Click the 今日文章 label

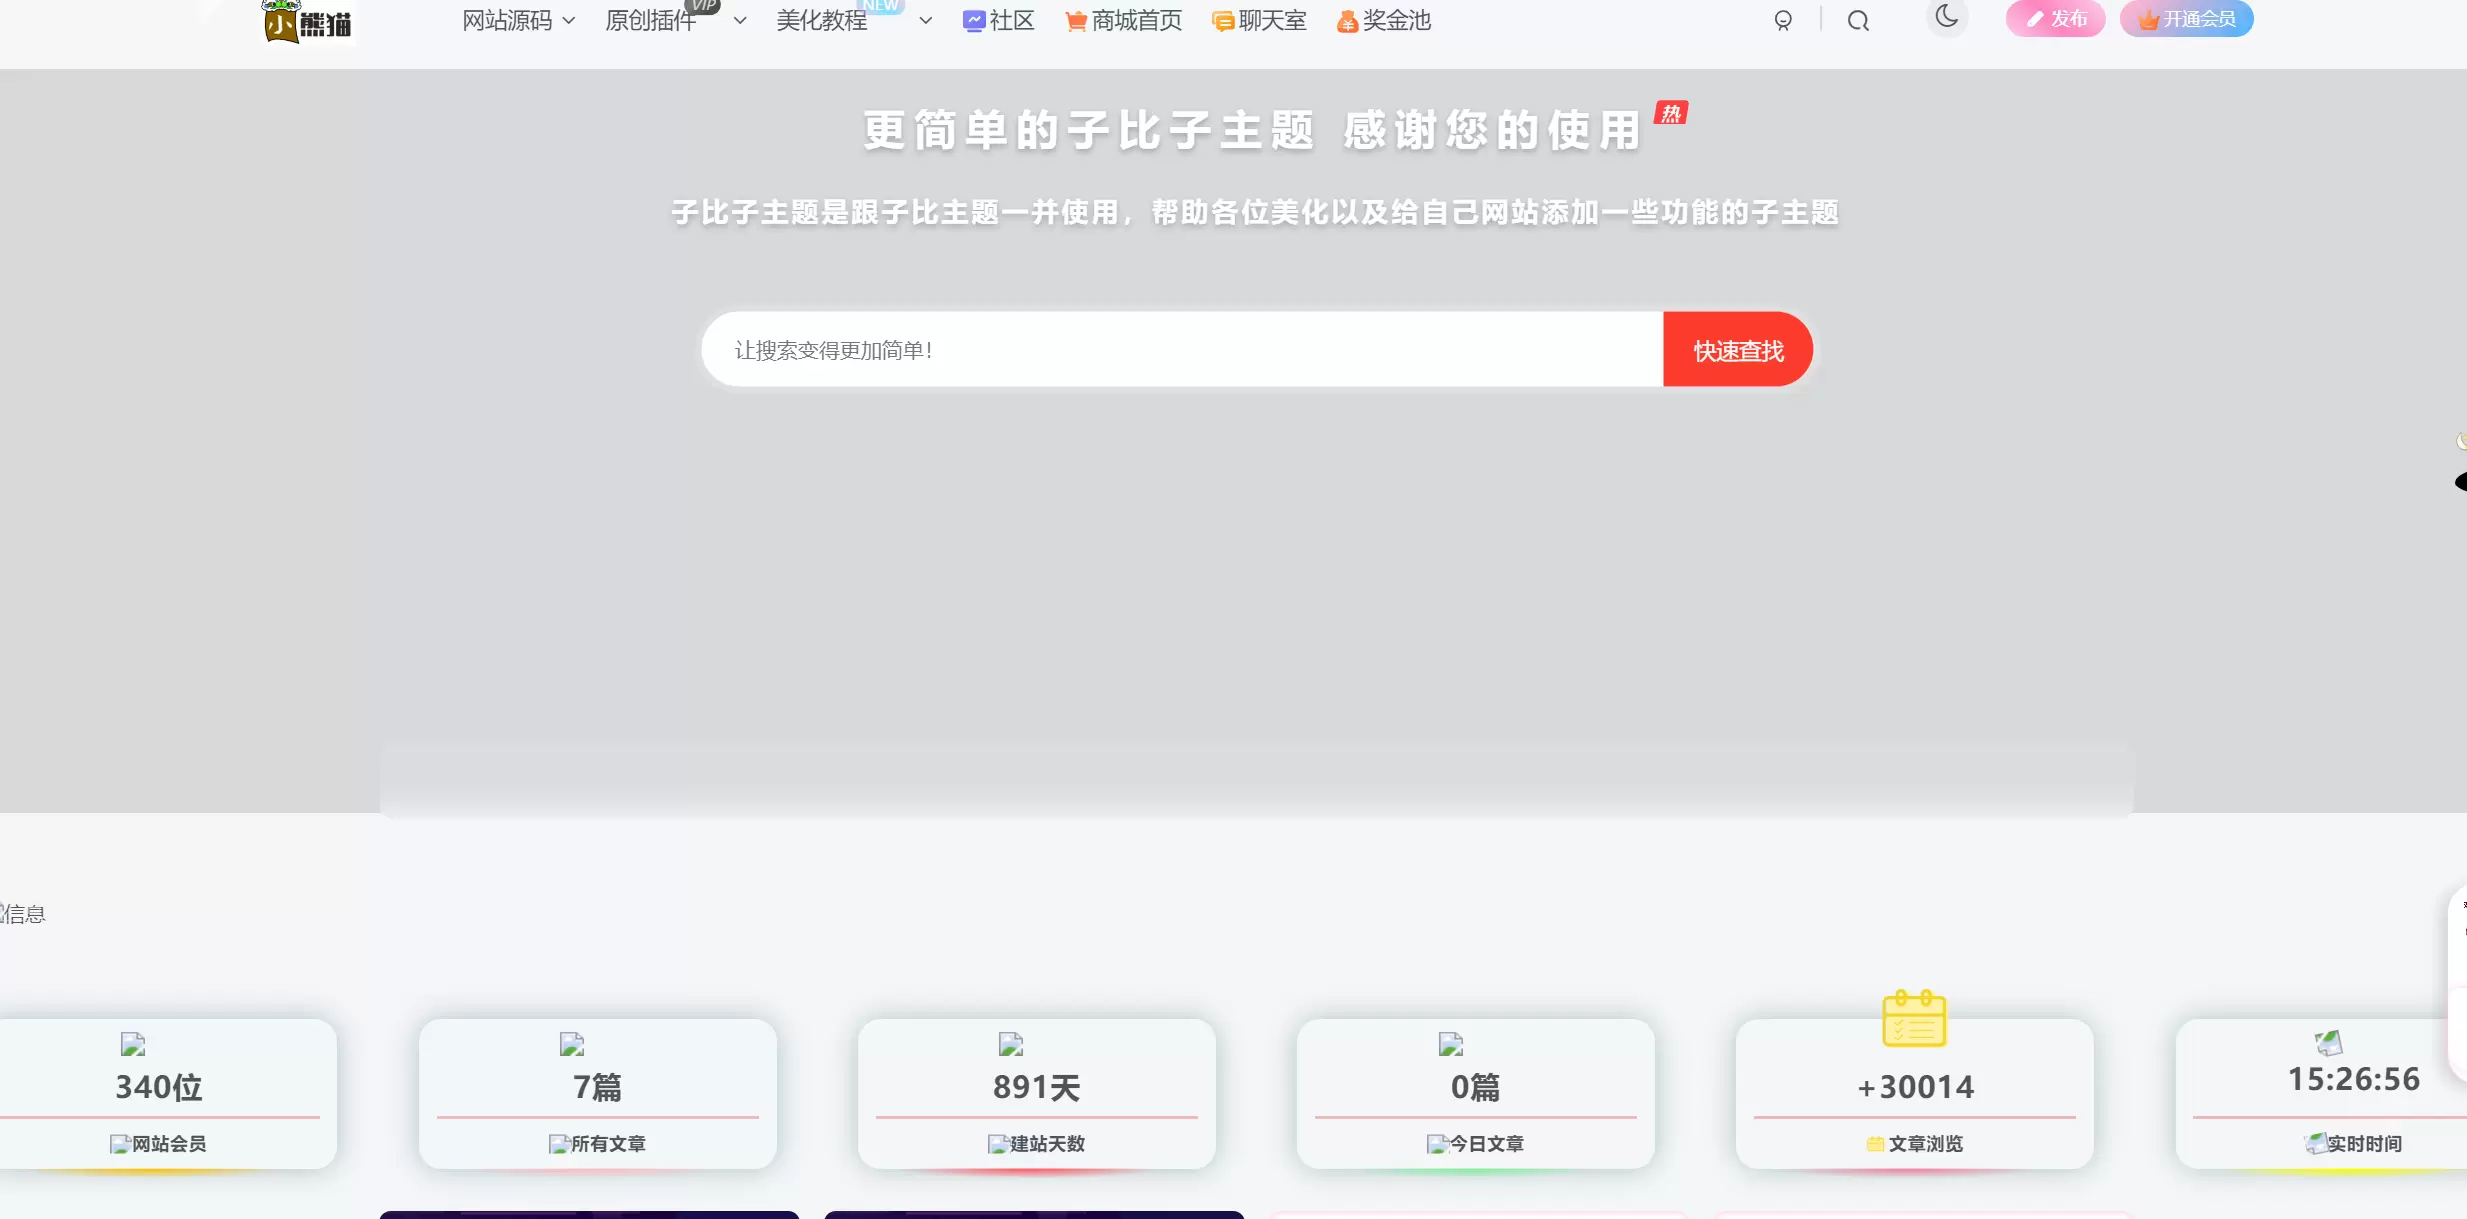1487,1144
